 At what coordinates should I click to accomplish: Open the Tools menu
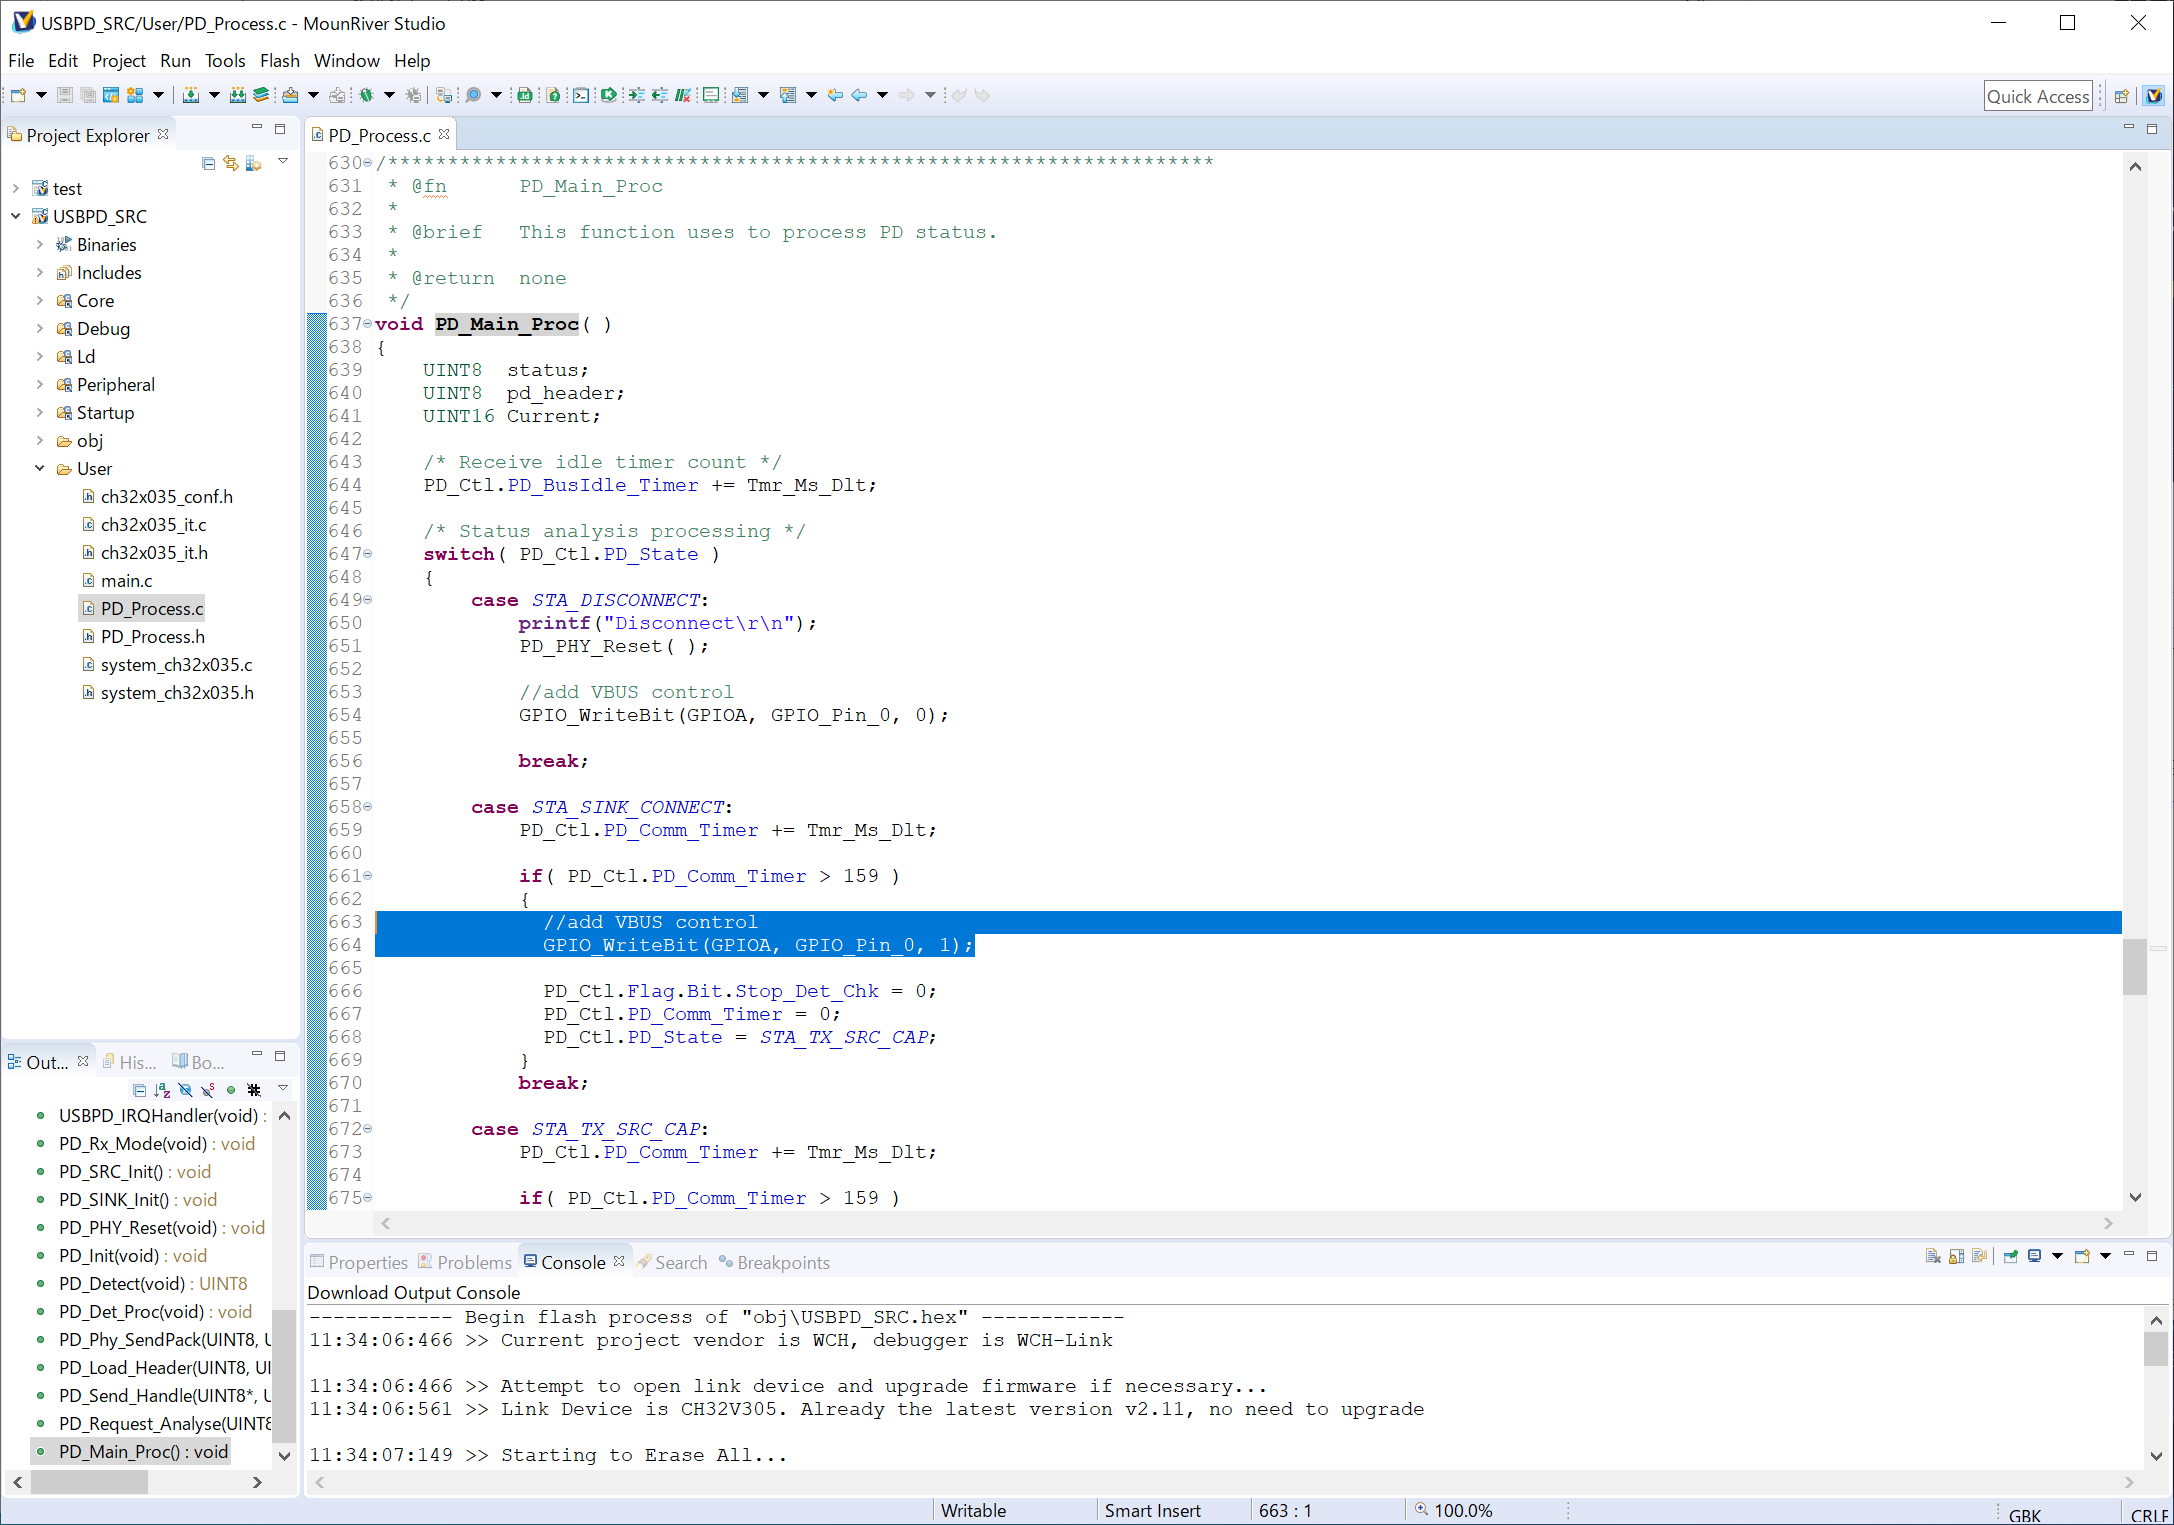pos(225,60)
